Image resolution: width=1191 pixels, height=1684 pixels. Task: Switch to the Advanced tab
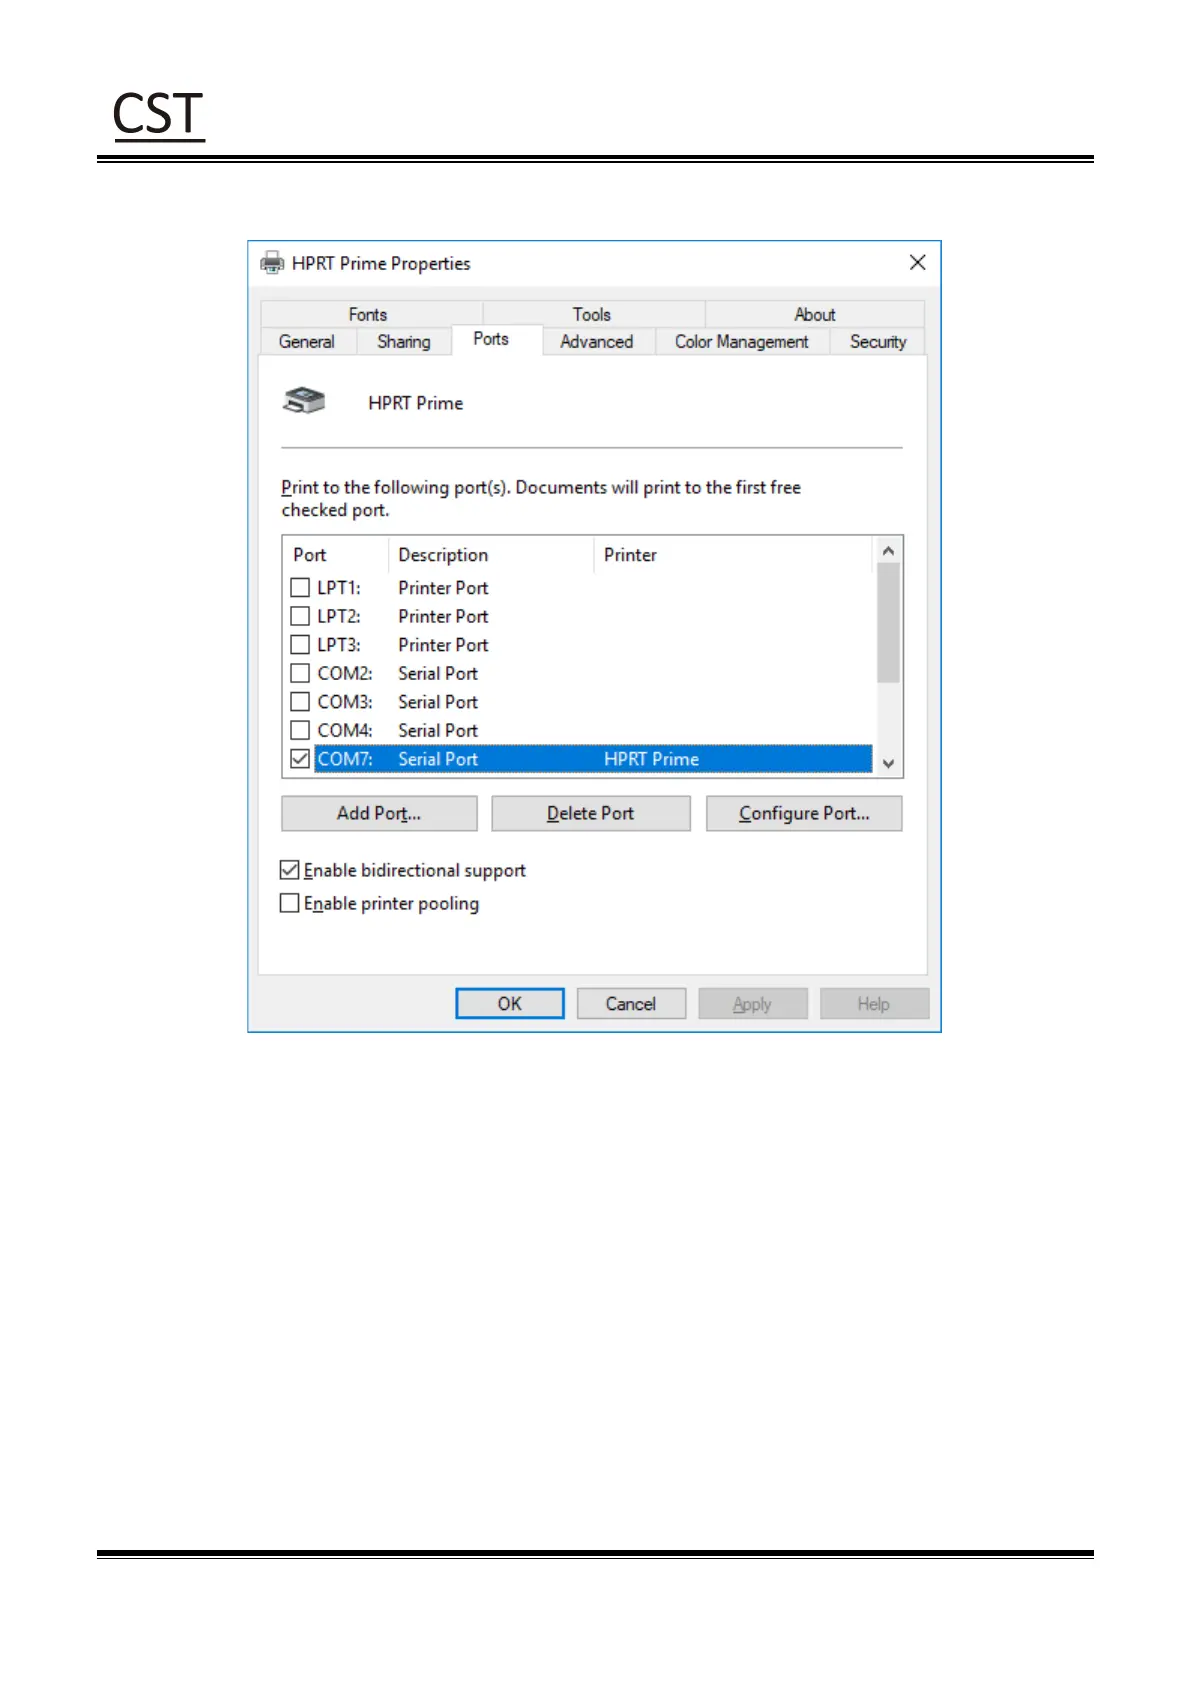pos(597,341)
